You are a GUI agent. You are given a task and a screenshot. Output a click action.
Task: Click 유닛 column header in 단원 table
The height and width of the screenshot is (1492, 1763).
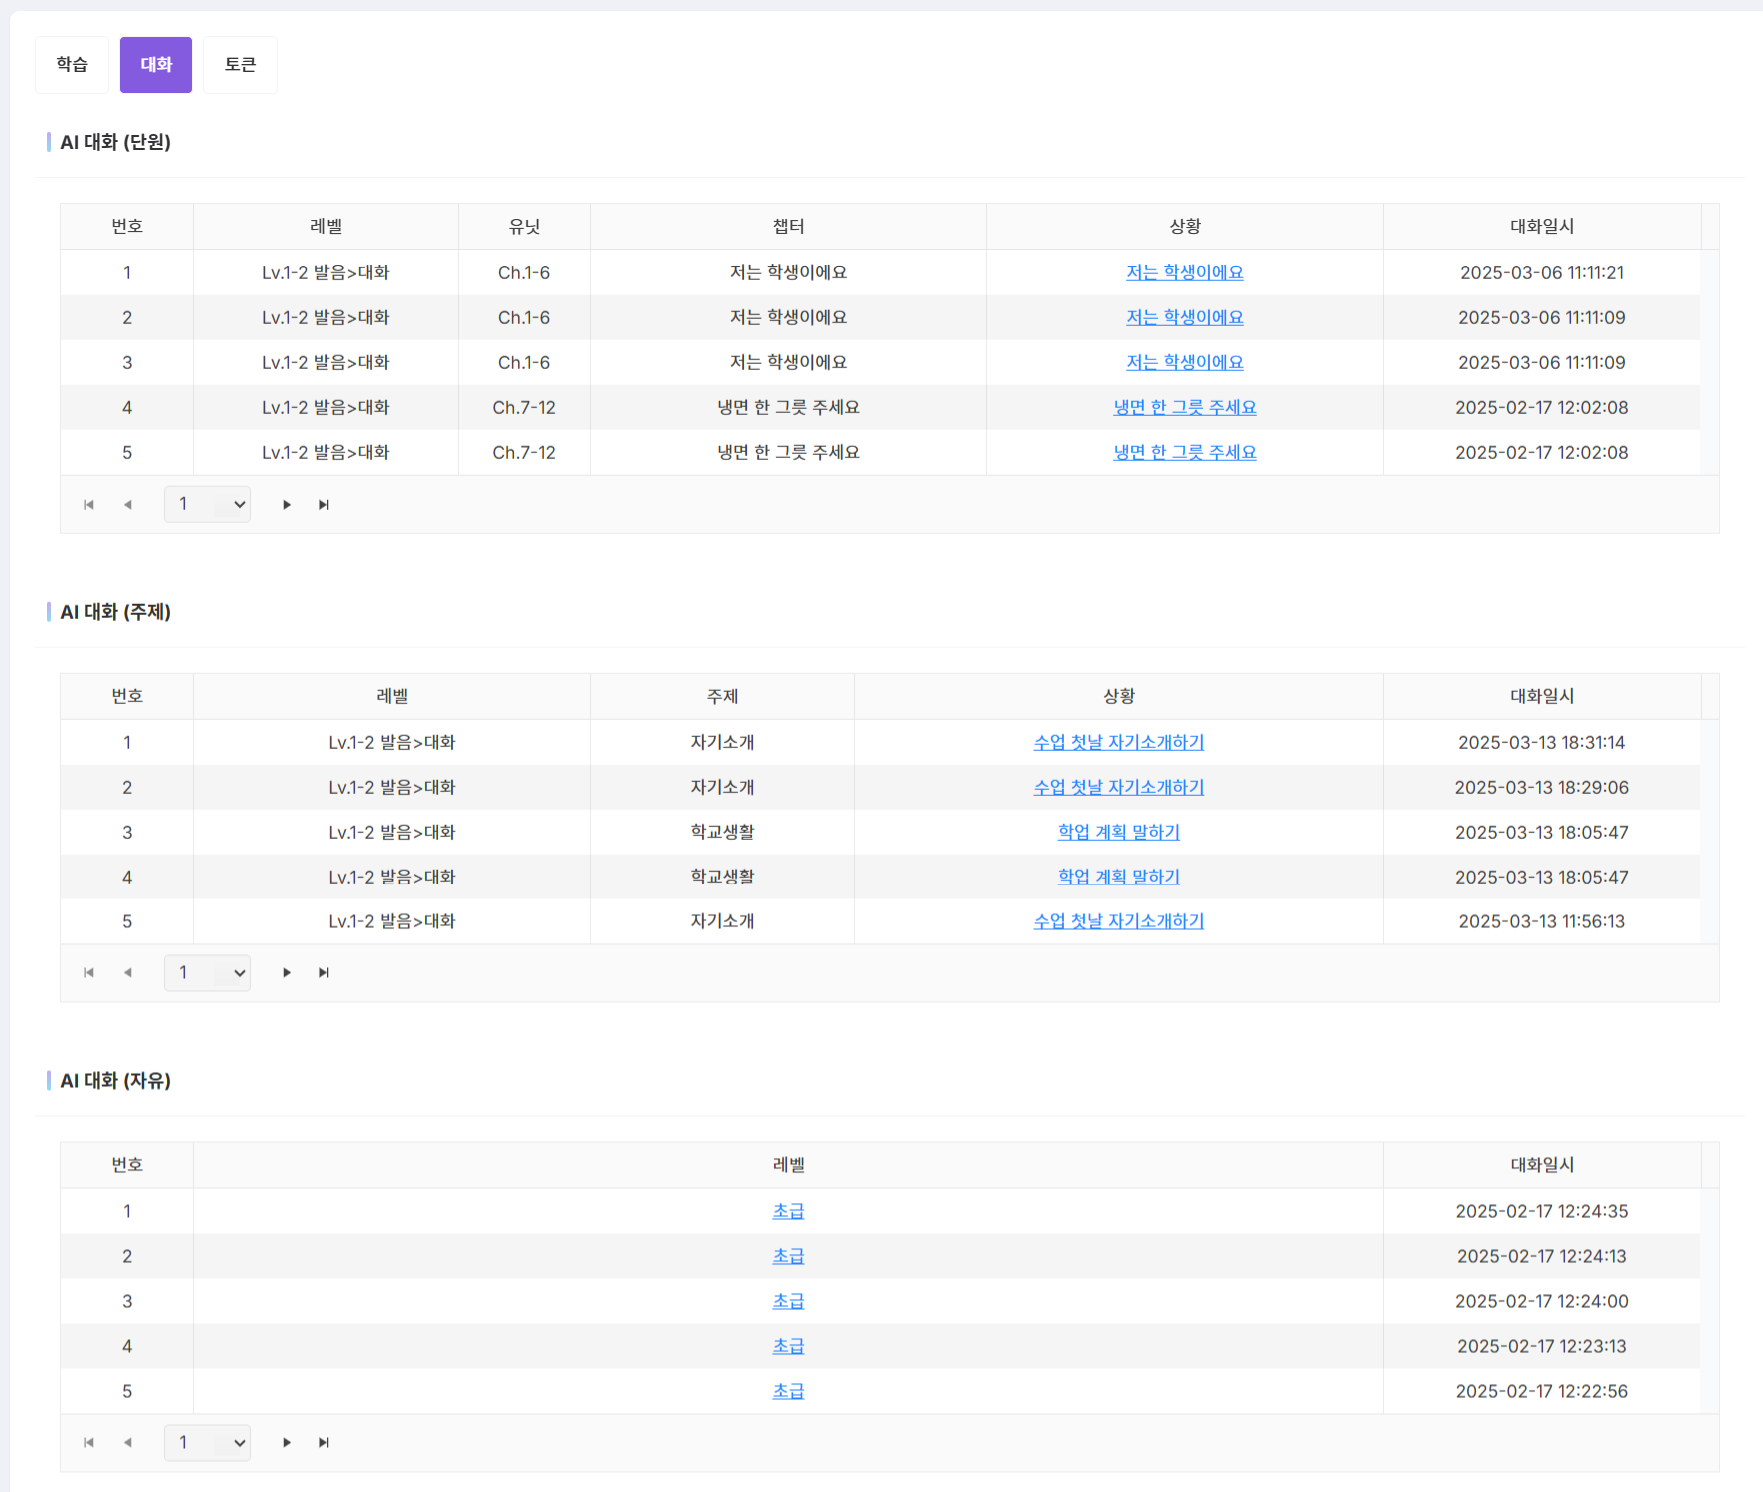click(524, 227)
